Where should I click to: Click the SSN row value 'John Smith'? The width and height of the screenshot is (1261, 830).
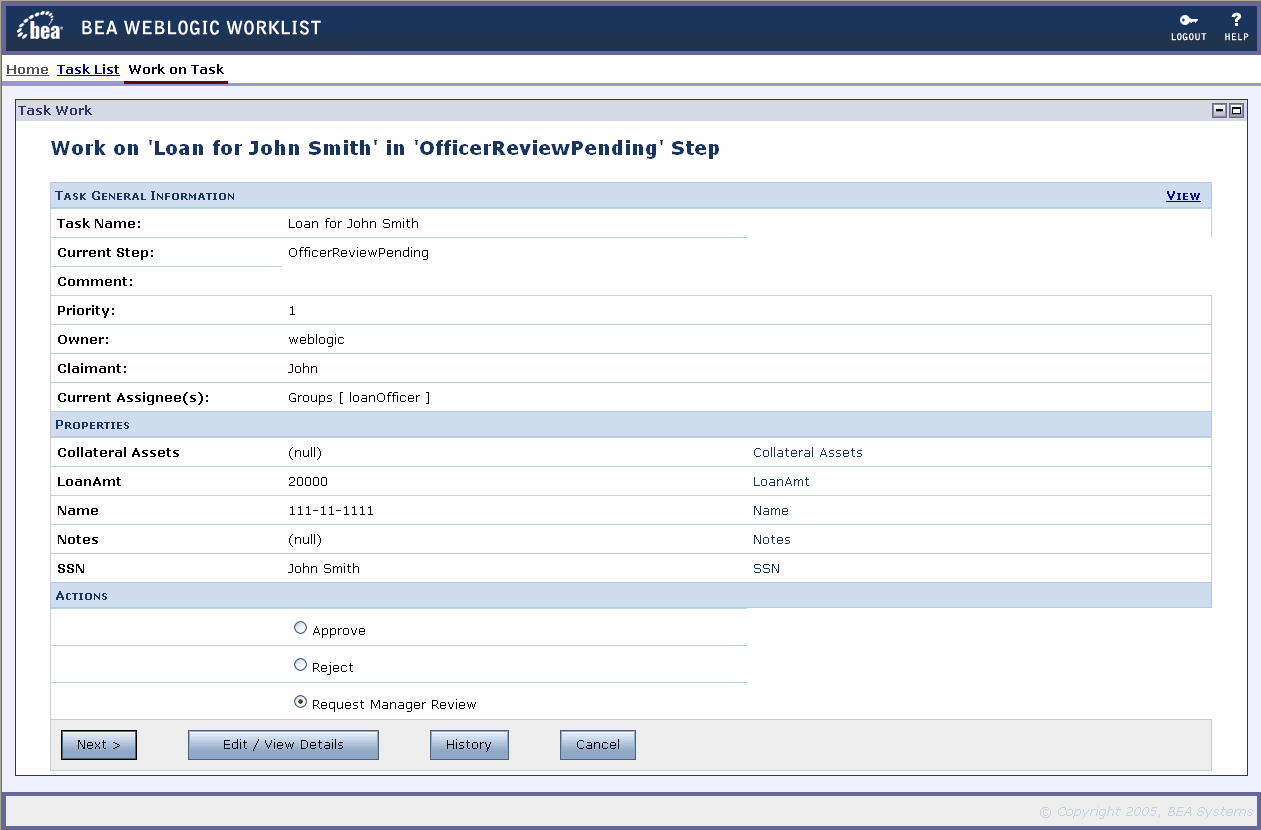324,568
